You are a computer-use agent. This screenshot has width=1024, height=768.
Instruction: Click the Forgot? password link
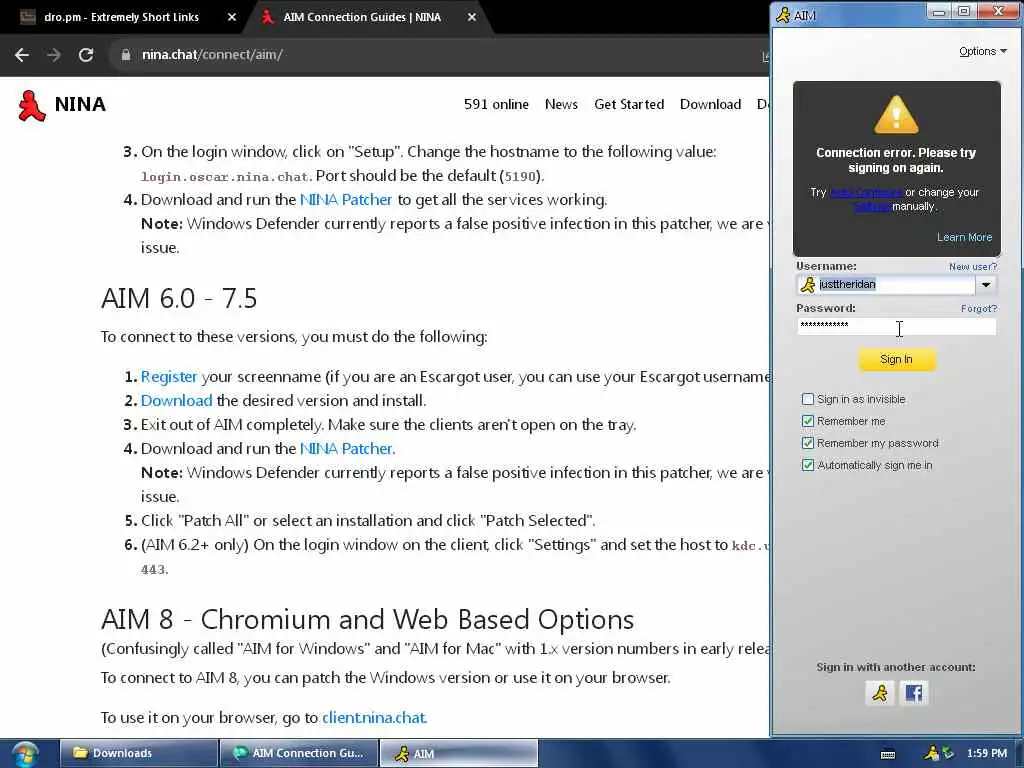(x=978, y=308)
